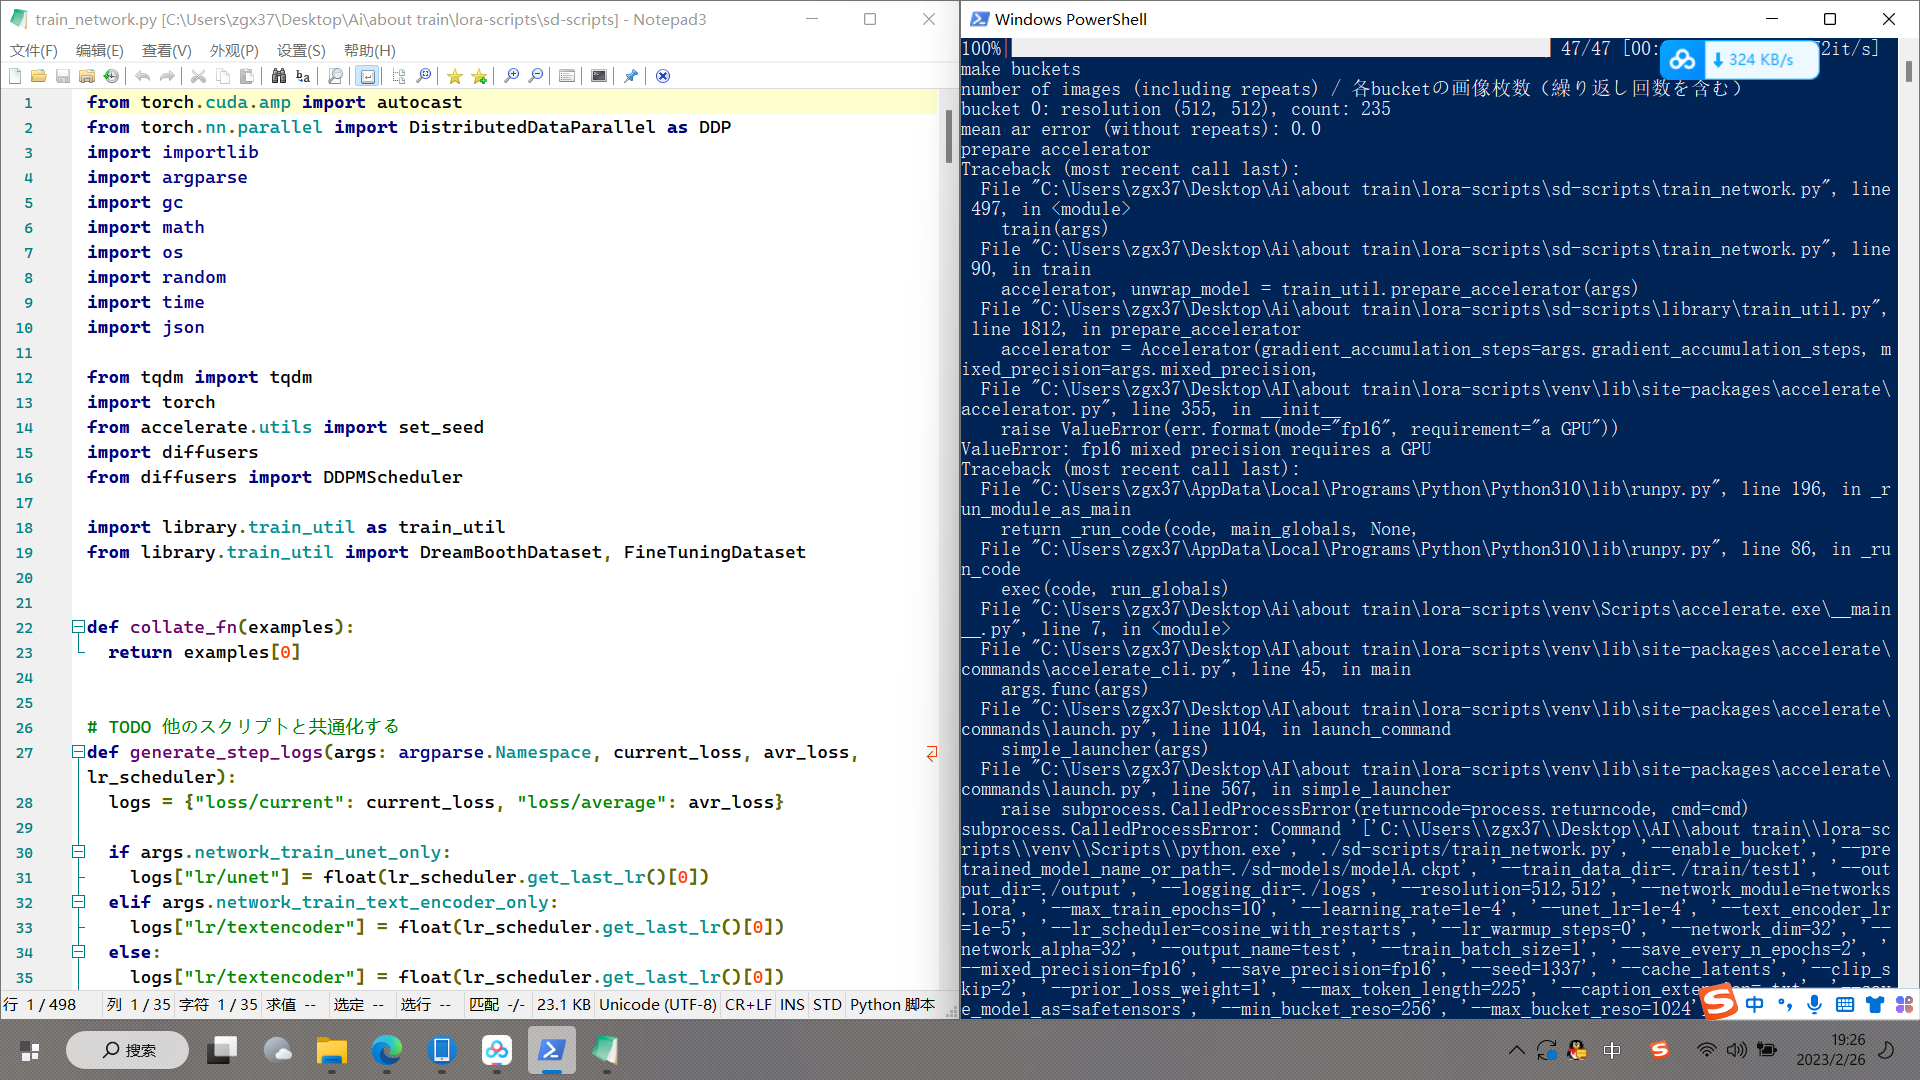Add to favorites with the star-plus icon
The height and width of the screenshot is (1080, 1920).
pyautogui.click(x=479, y=76)
